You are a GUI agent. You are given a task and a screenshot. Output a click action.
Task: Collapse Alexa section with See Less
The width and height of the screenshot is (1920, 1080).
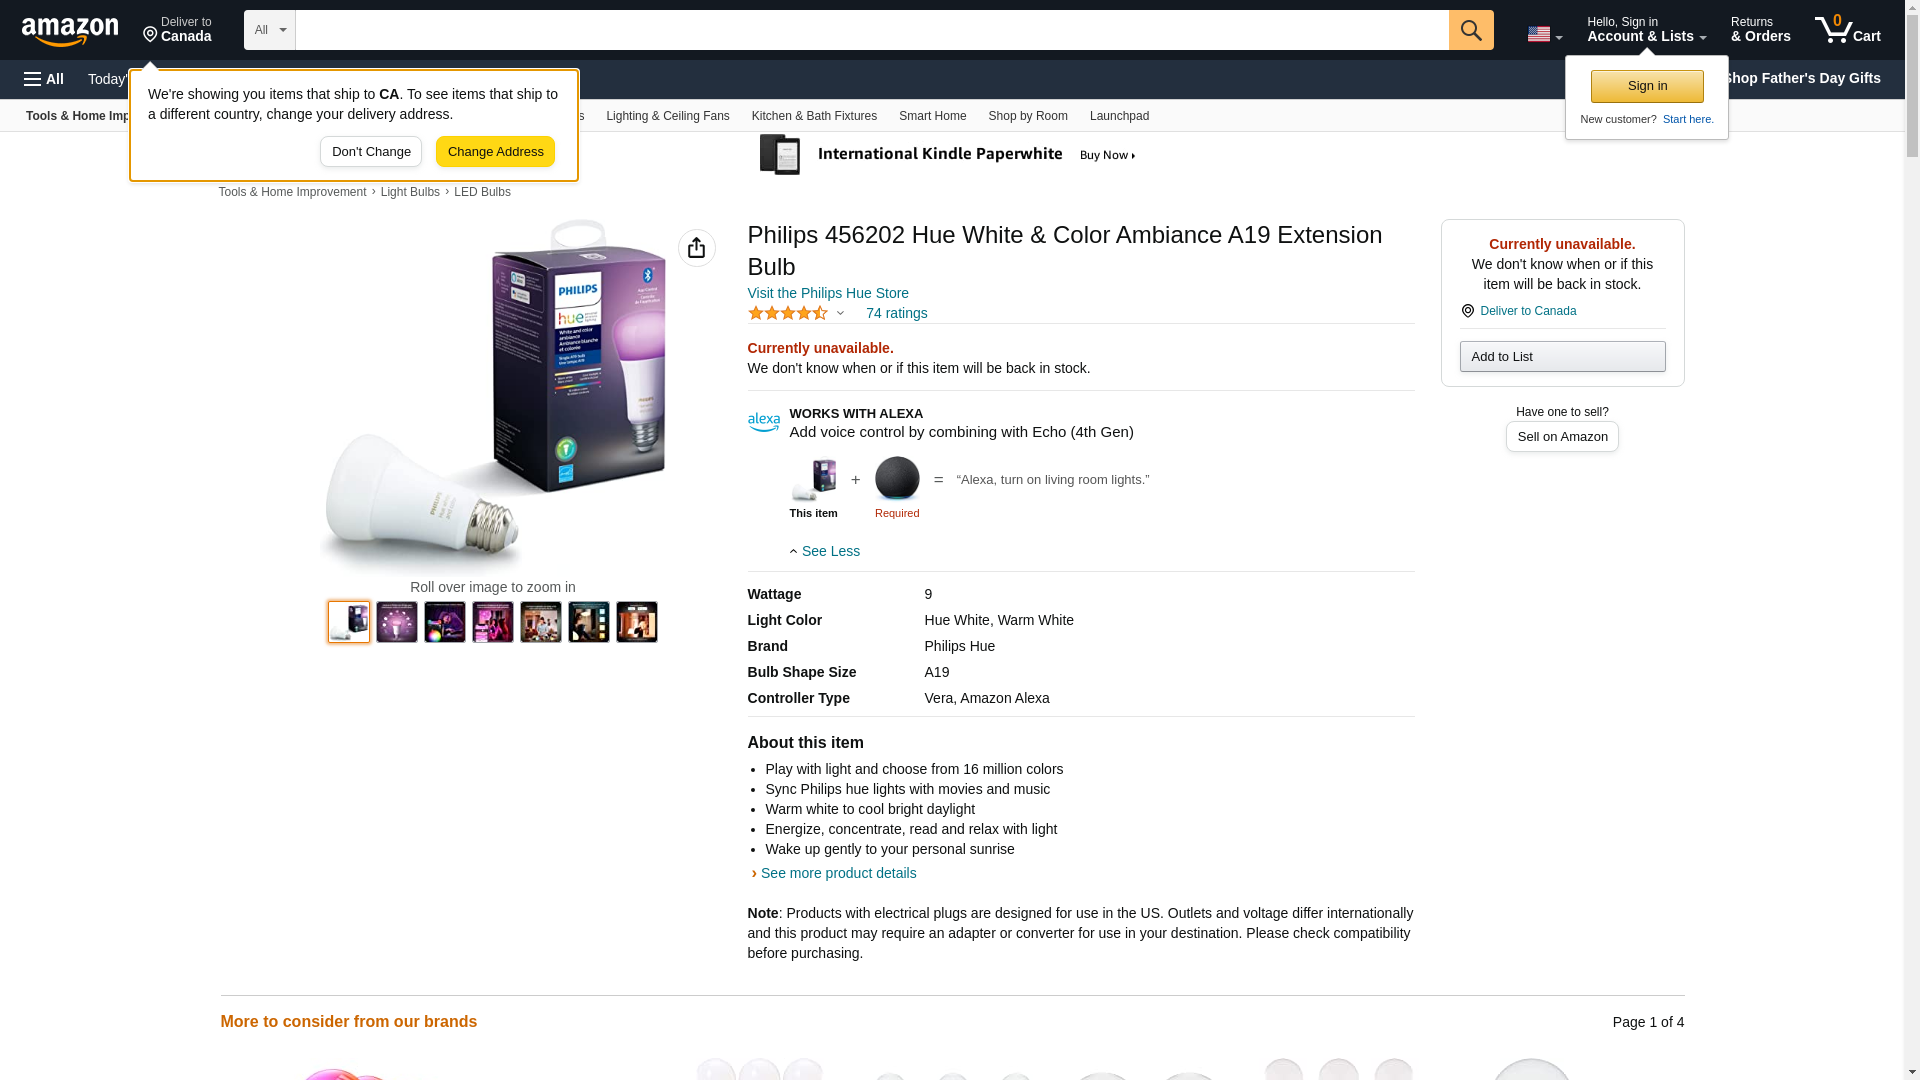[x=825, y=551]
